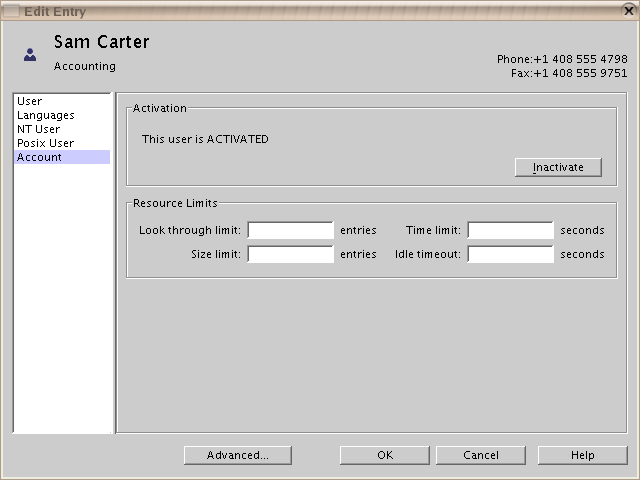Click the Resource Limits group label

pos(175,203)
